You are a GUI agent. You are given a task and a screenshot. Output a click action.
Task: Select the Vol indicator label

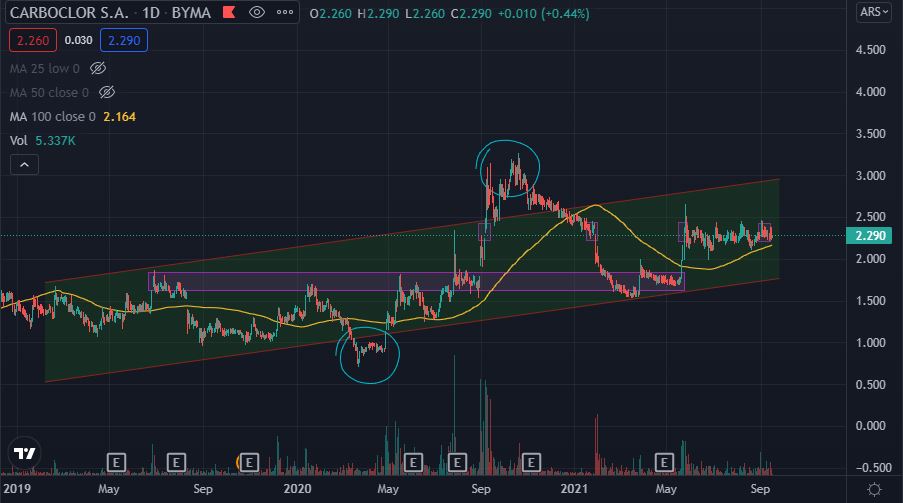18,141
